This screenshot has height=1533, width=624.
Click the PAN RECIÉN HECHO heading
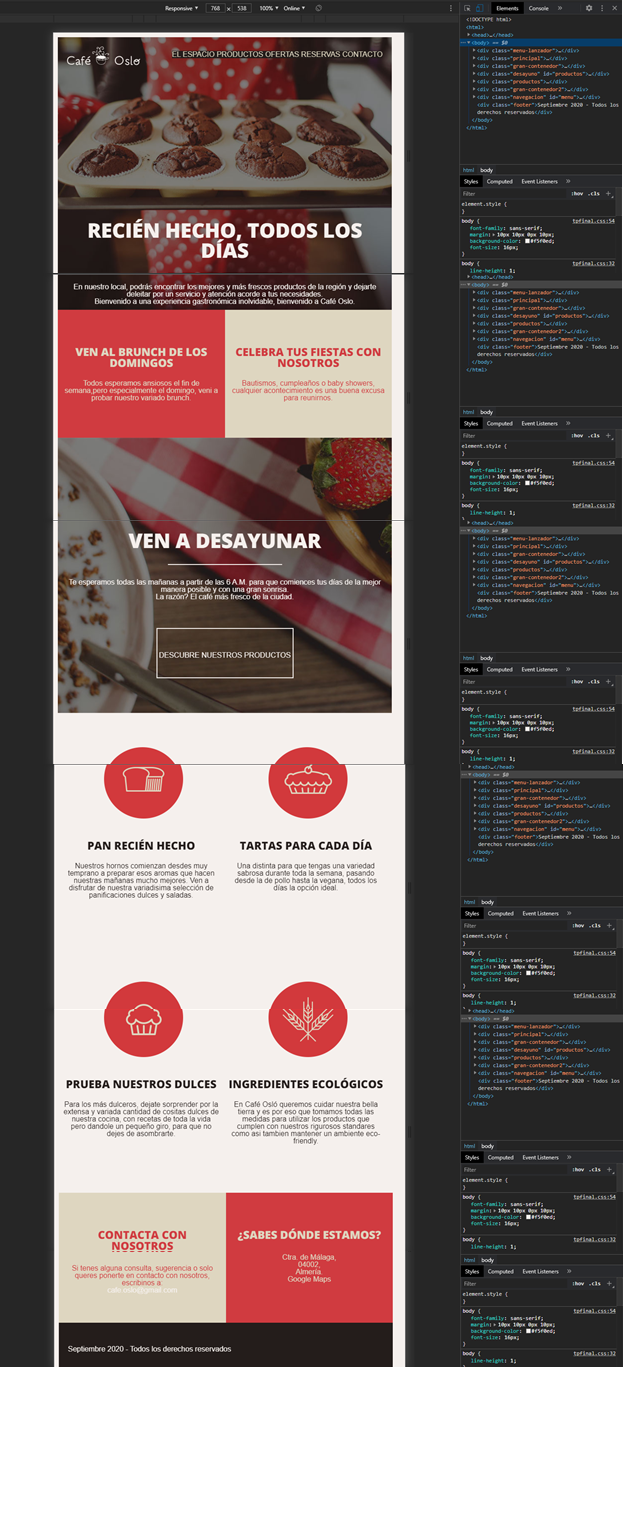tap(141, 846)
